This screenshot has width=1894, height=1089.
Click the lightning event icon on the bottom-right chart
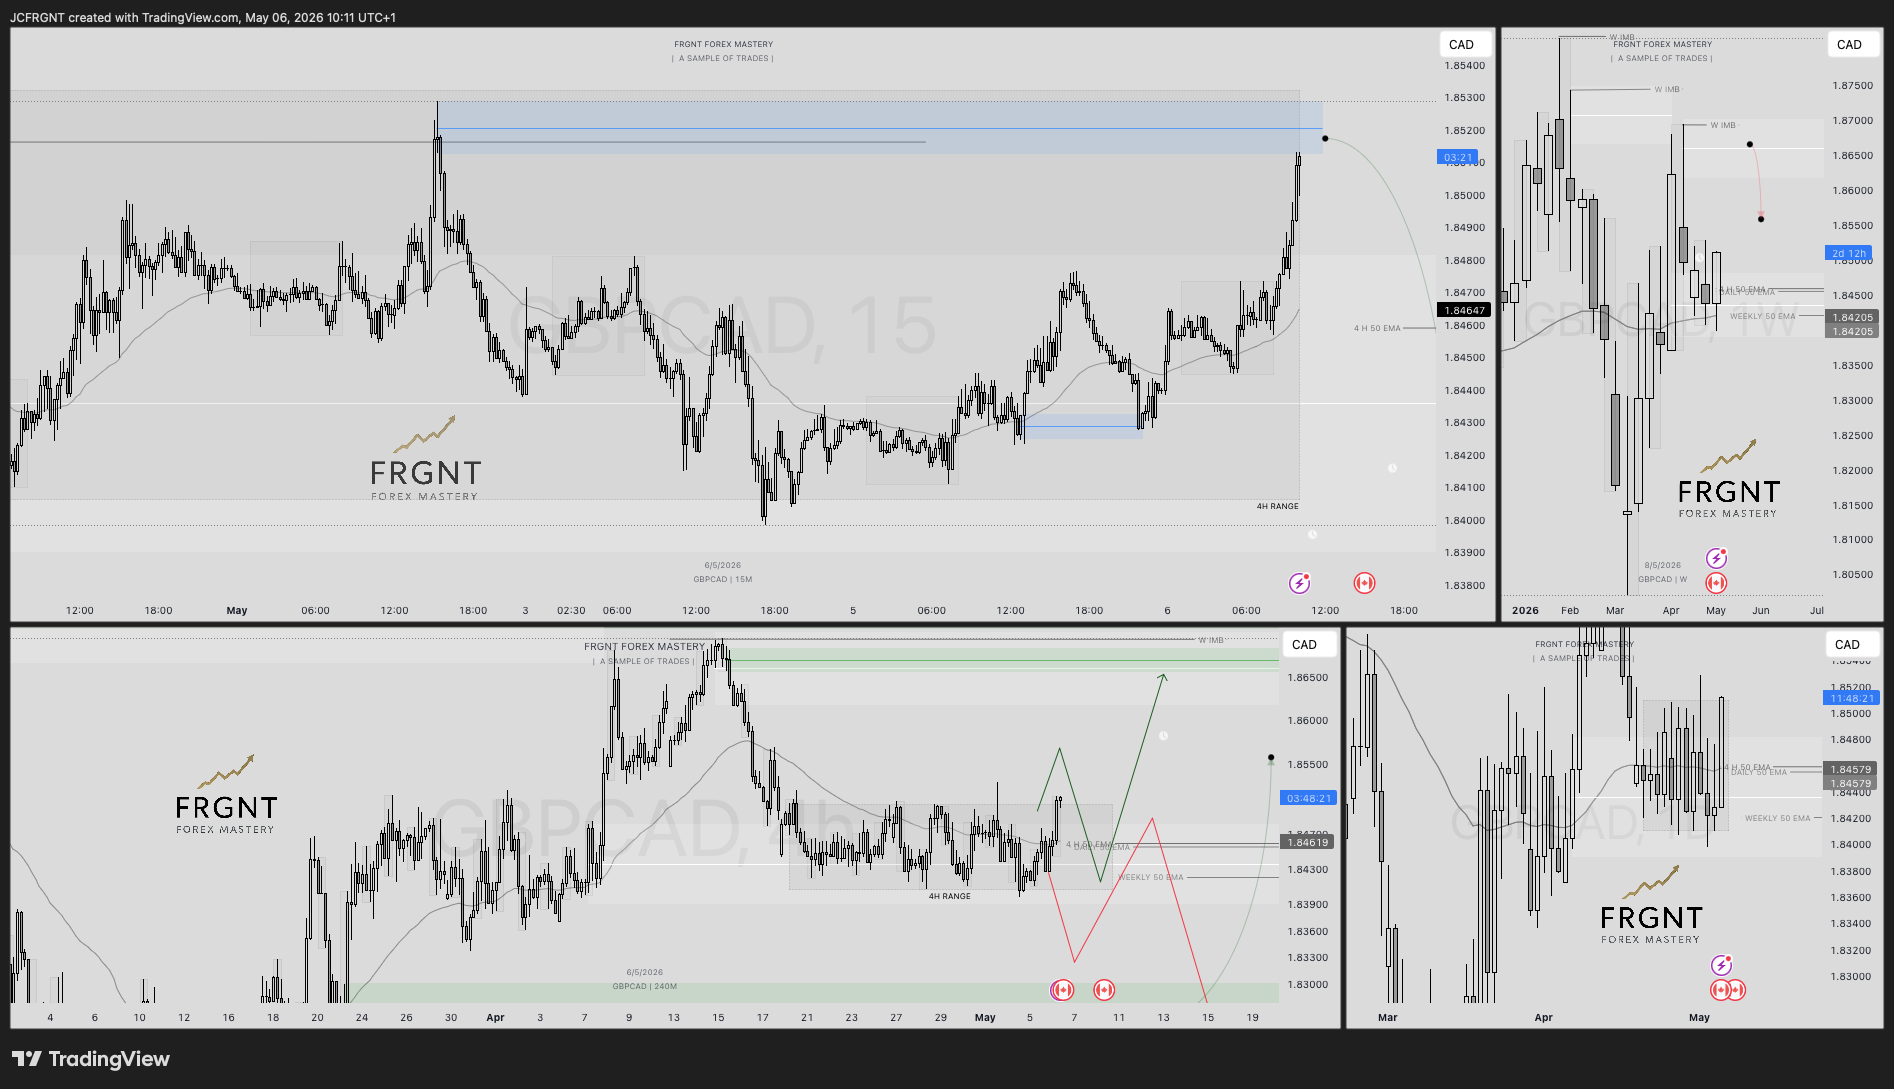[1721, 965]
